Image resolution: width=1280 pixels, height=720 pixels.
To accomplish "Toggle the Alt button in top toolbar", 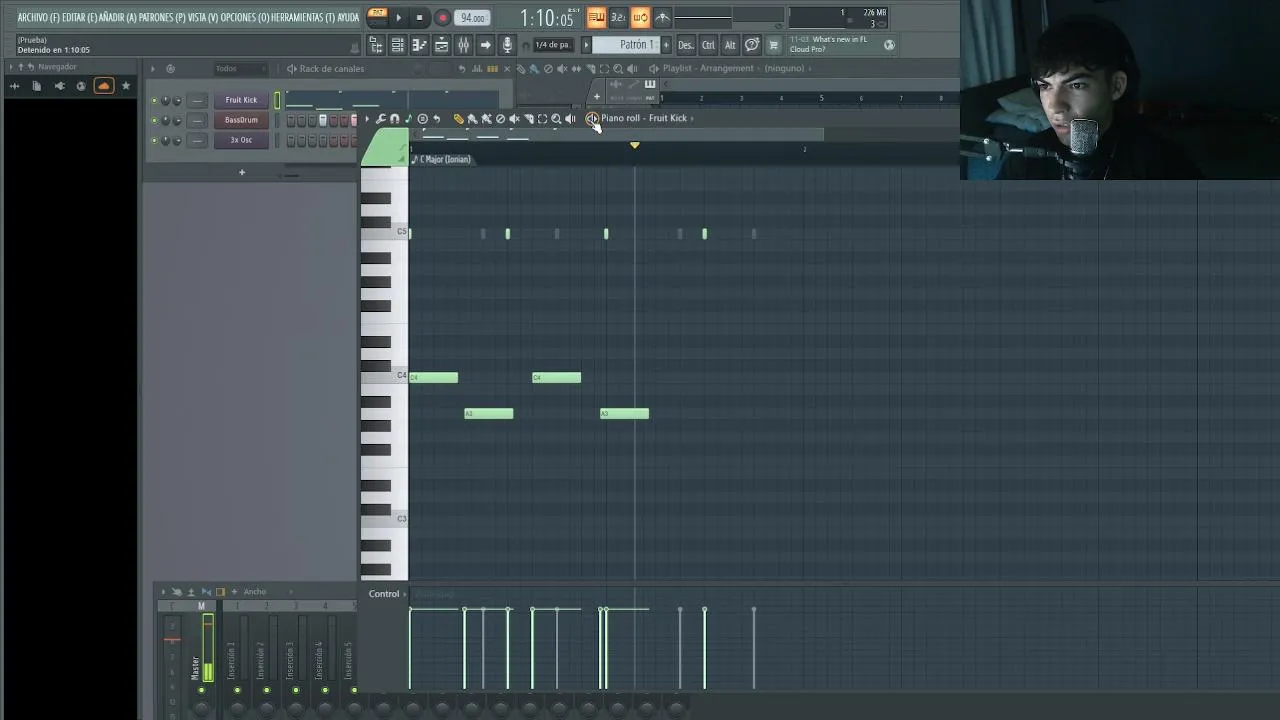I will [730, 44].
